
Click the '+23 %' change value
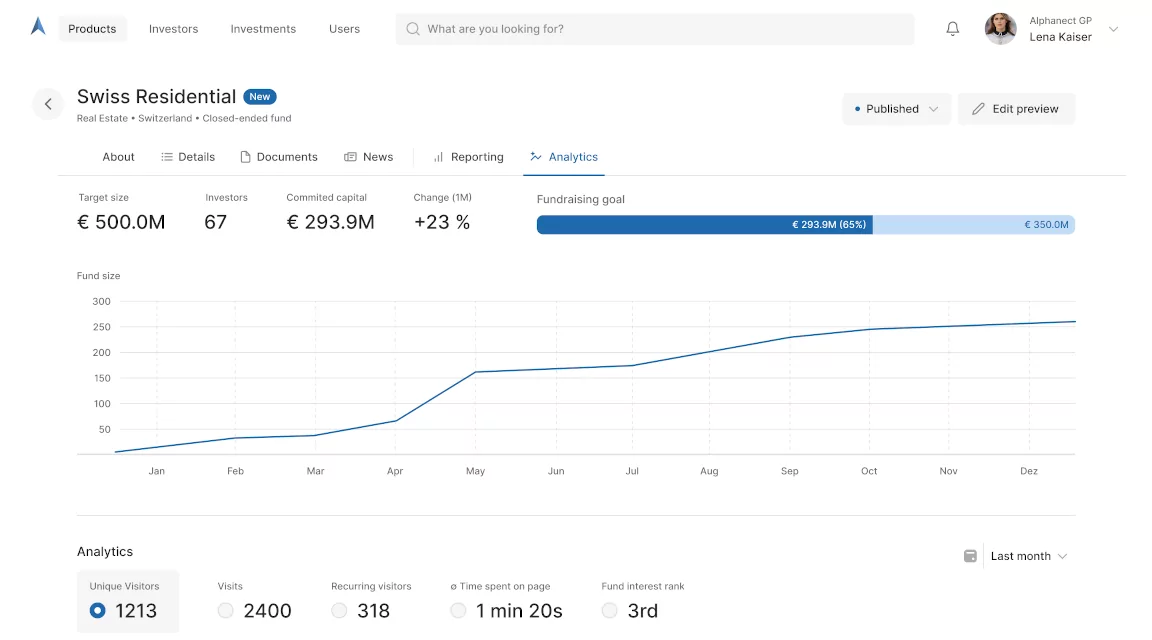442,222
